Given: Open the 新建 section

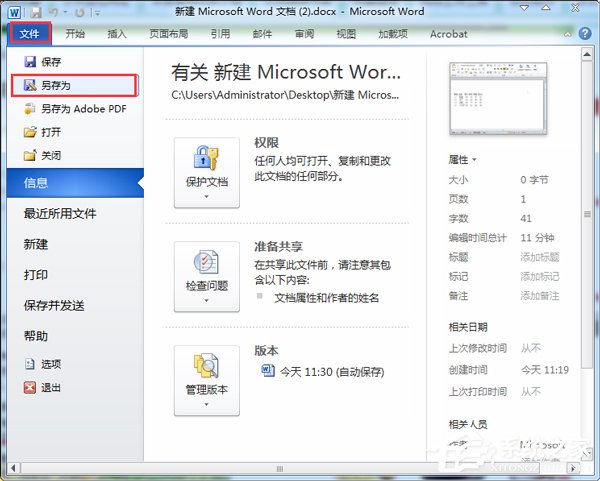Looking at the screenshot, I should 36,244.
